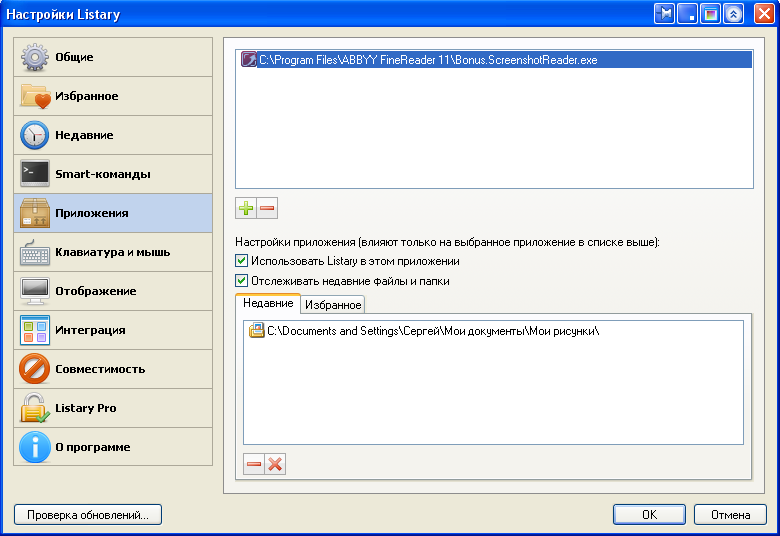Toggle Использовать Listary в этом приложении checkbox
Viewport: 780px width, 536px height.
coord(241,260)
